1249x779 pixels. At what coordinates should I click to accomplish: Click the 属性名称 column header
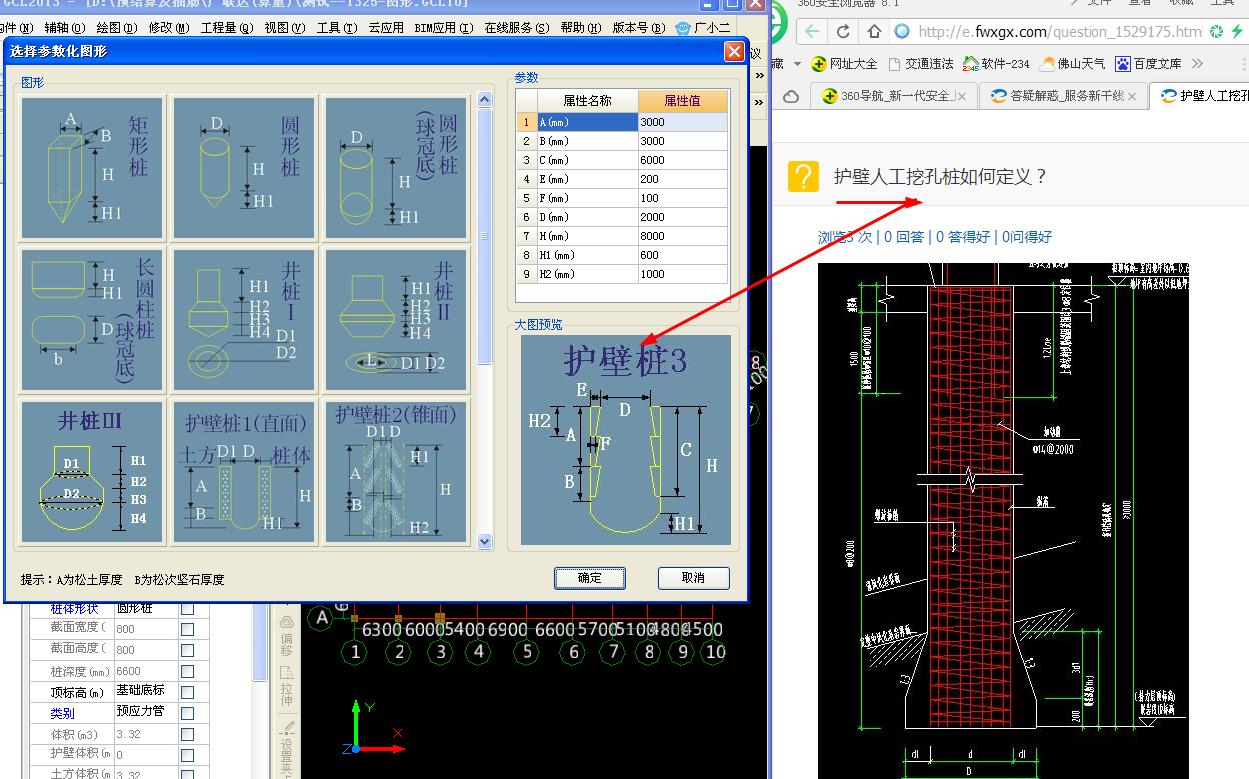(x=587, y=101)
